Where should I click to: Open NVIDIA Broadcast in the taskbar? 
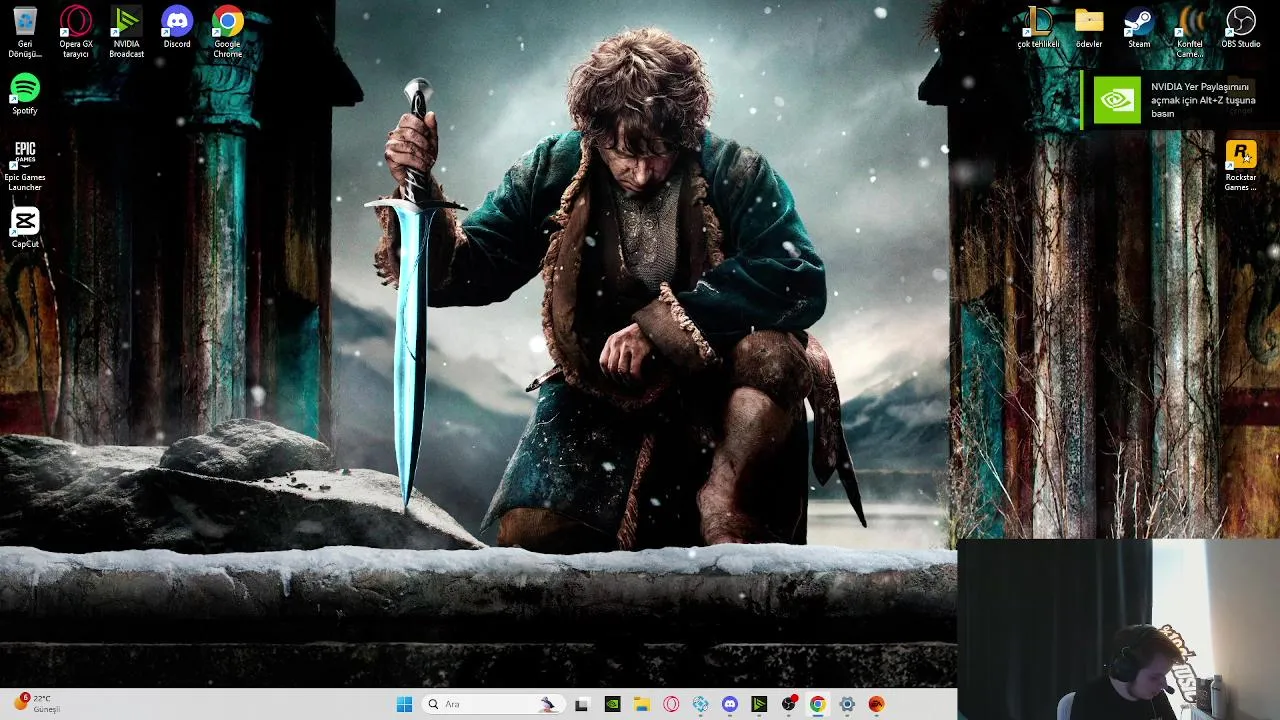point(759,704)
